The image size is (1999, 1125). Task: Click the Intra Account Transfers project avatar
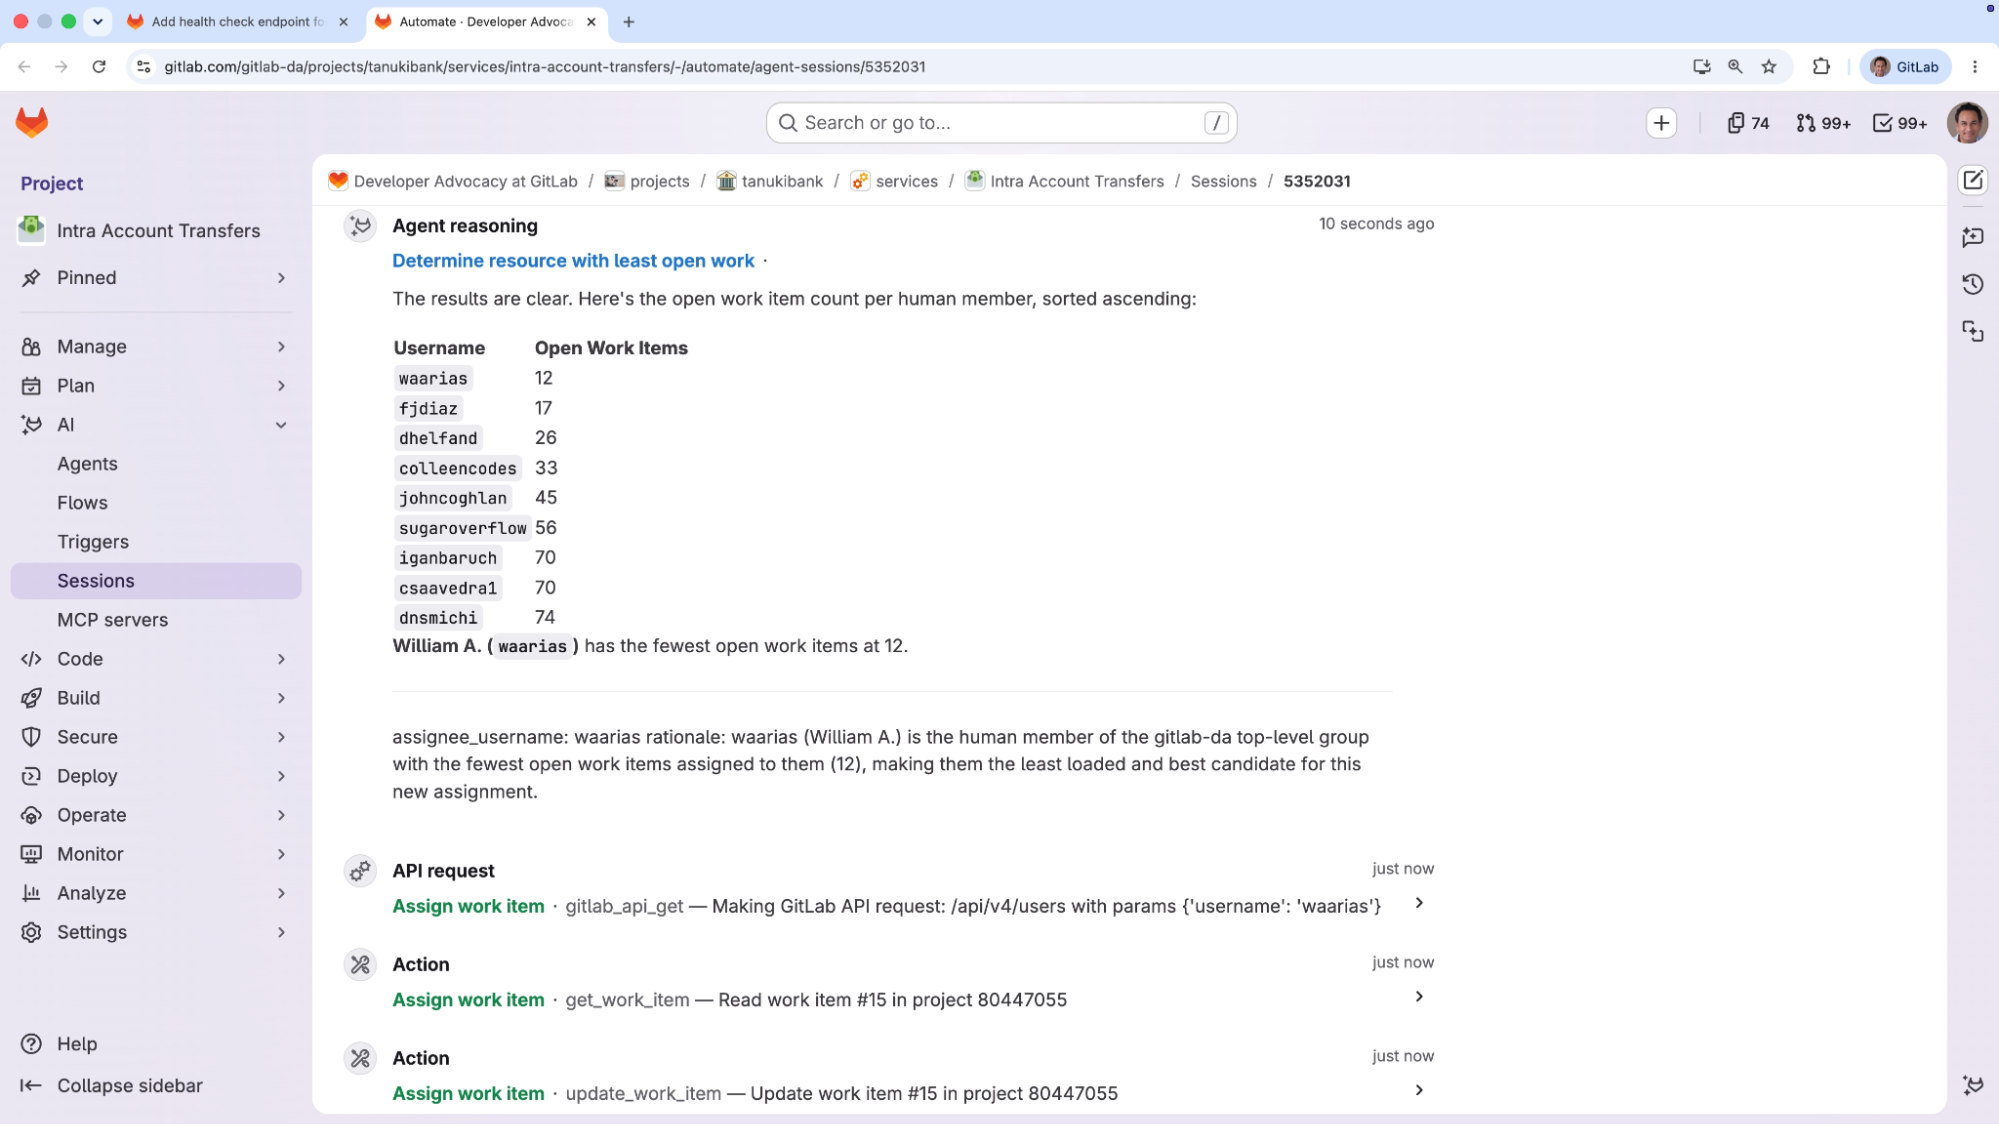31,230
